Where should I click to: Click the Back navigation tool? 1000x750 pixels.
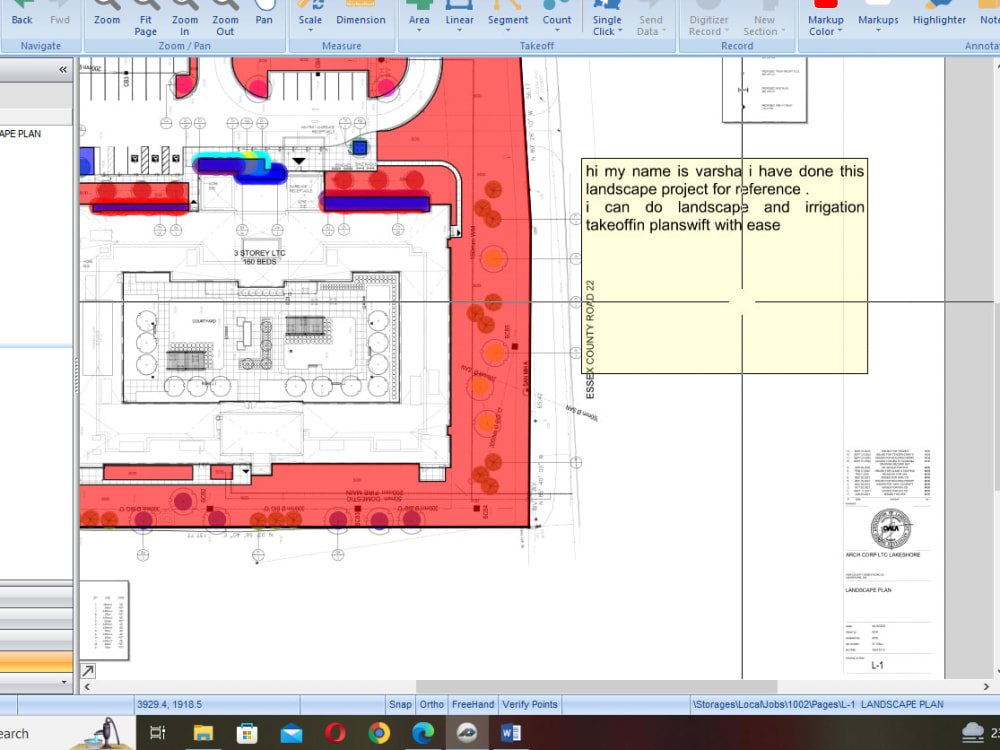[22, 17]
